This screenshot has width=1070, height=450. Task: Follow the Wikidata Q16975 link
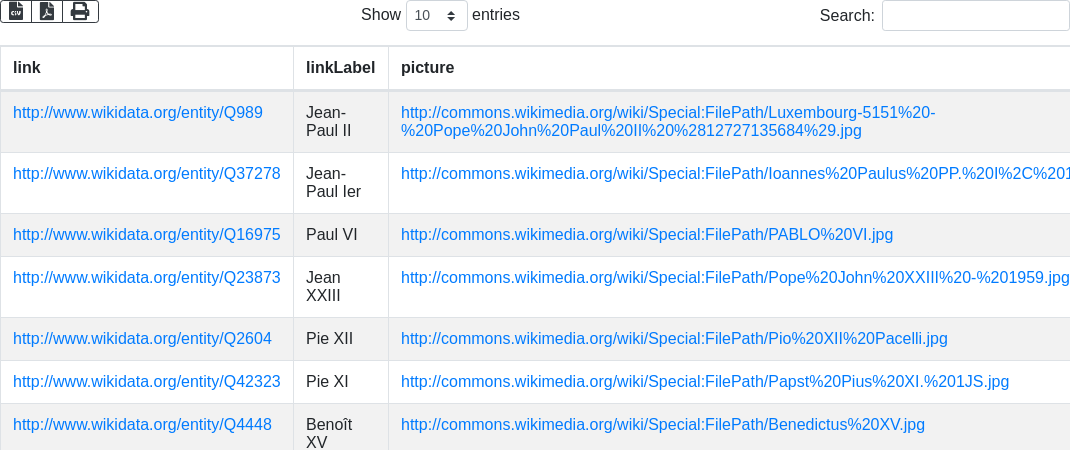147,234
